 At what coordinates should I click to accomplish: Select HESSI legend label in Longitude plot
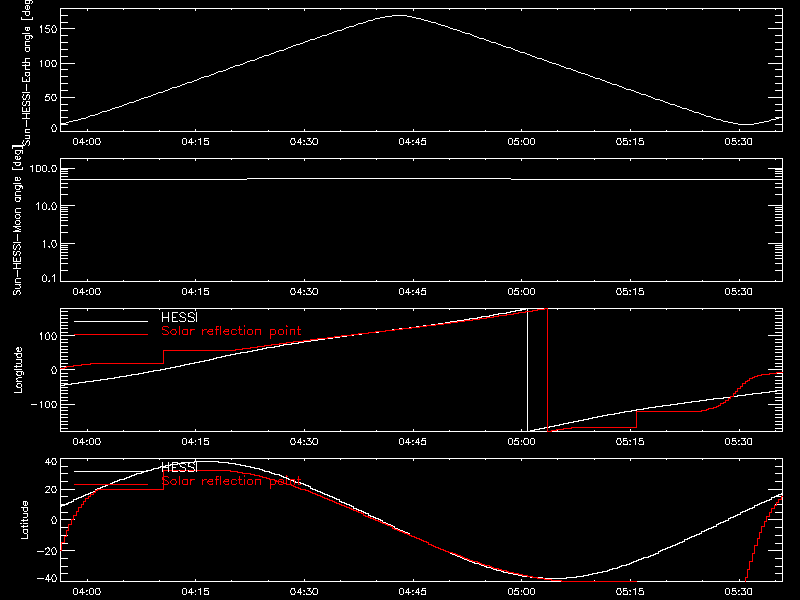179,317
